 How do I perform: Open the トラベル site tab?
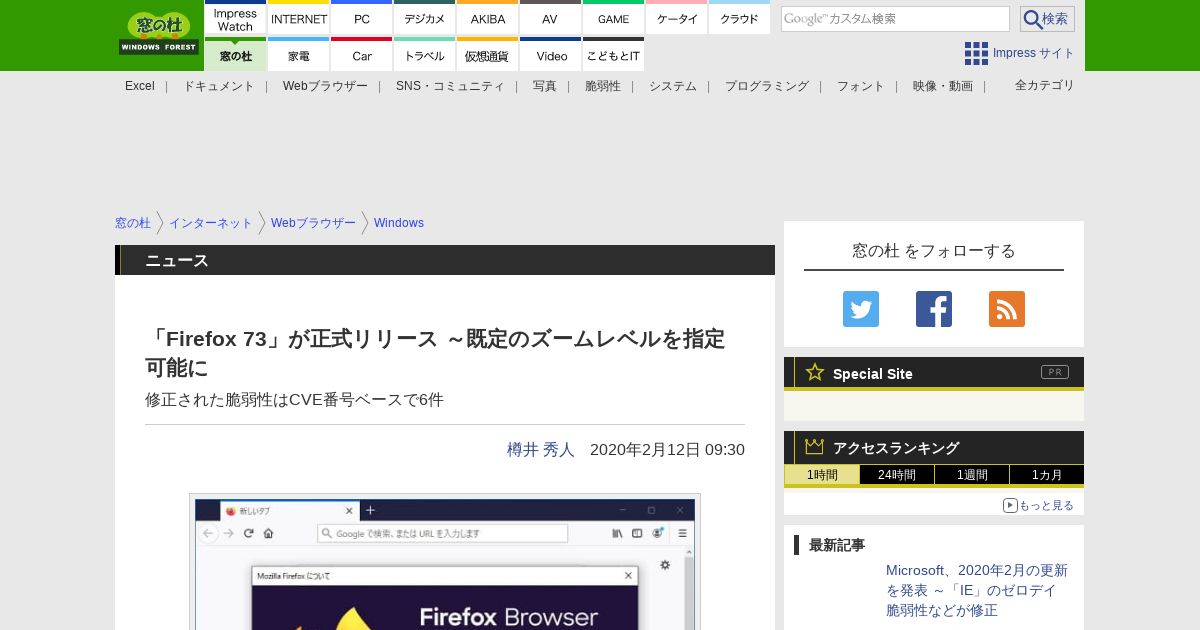[425, 55]
